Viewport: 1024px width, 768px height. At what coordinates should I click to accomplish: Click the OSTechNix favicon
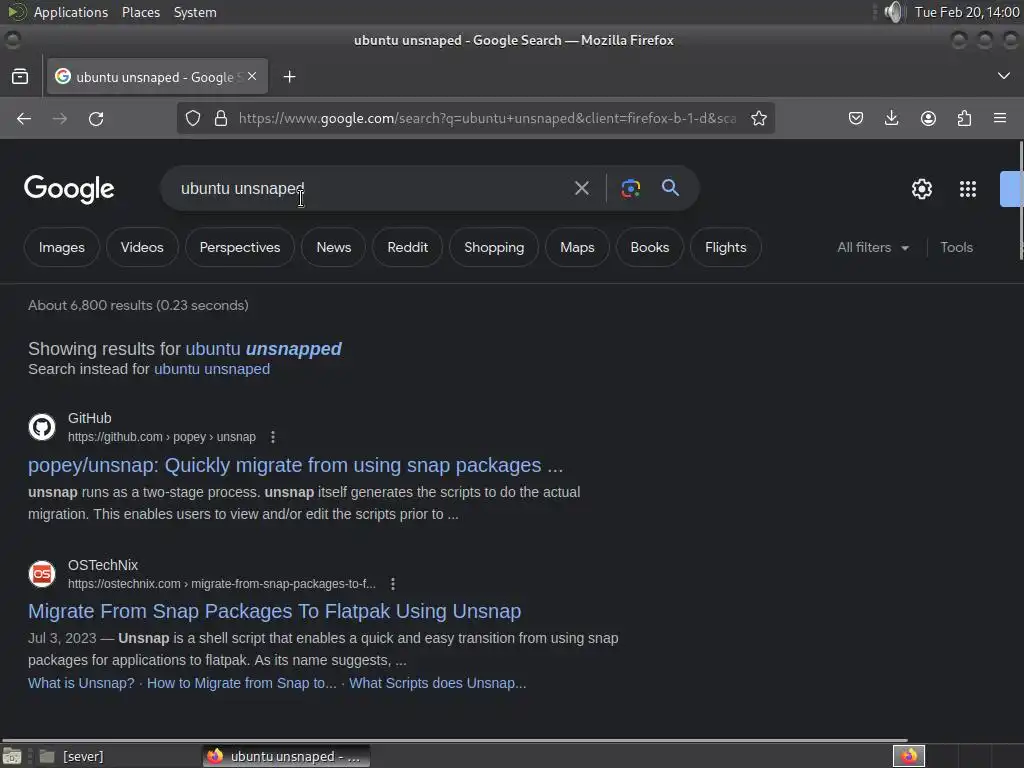[x=42, y=574]
